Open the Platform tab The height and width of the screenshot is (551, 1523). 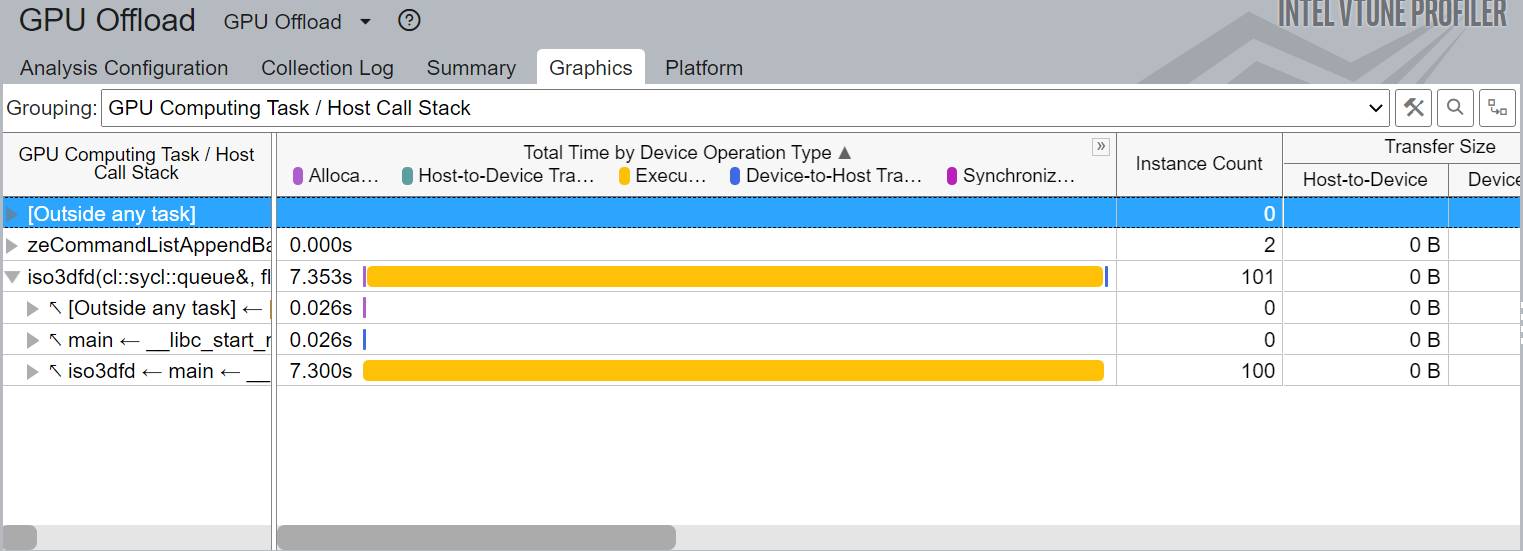pyautogui.click(x=704, y=68)
